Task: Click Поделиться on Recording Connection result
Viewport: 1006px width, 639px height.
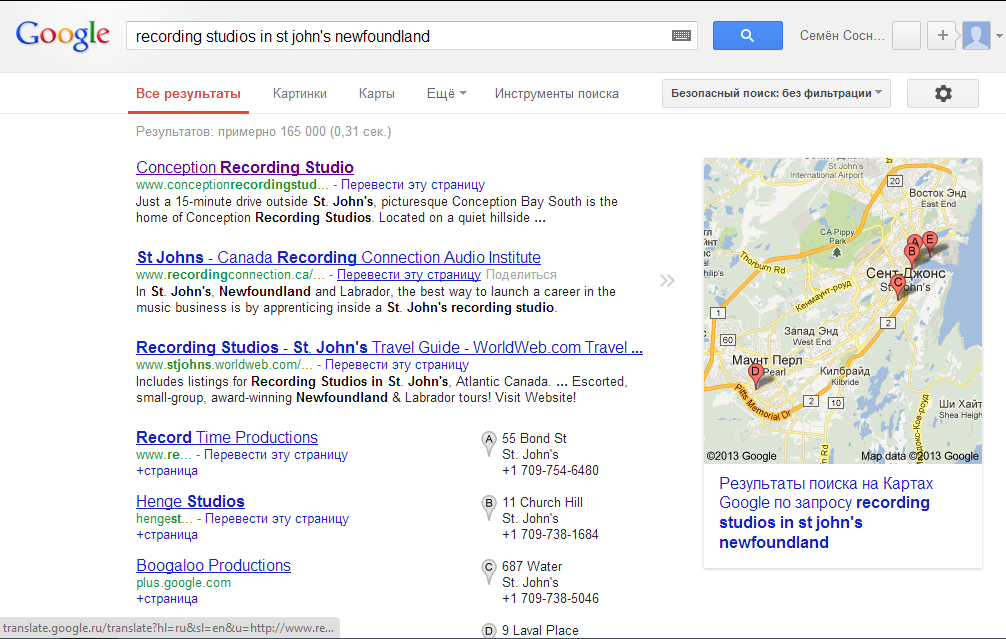Action: [x=521, y=275]
